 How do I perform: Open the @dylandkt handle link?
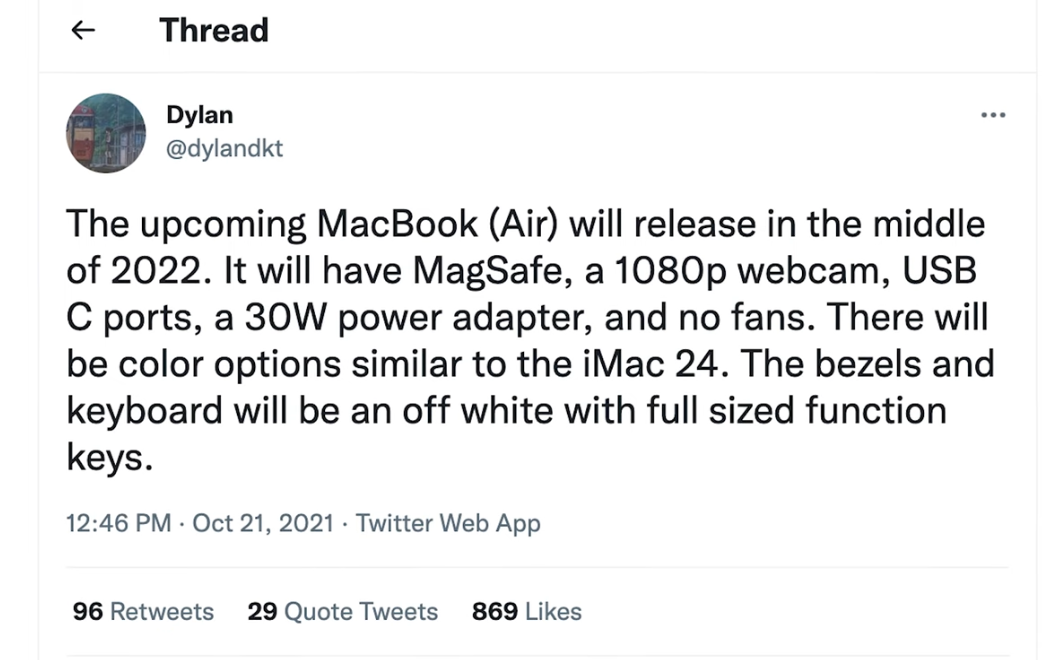224,148
